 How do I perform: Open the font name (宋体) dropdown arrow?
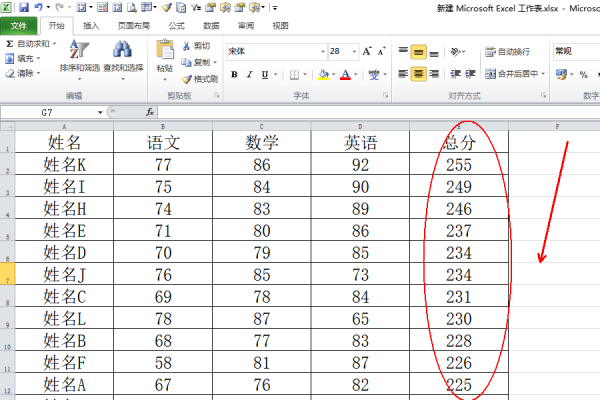point(323,52)
